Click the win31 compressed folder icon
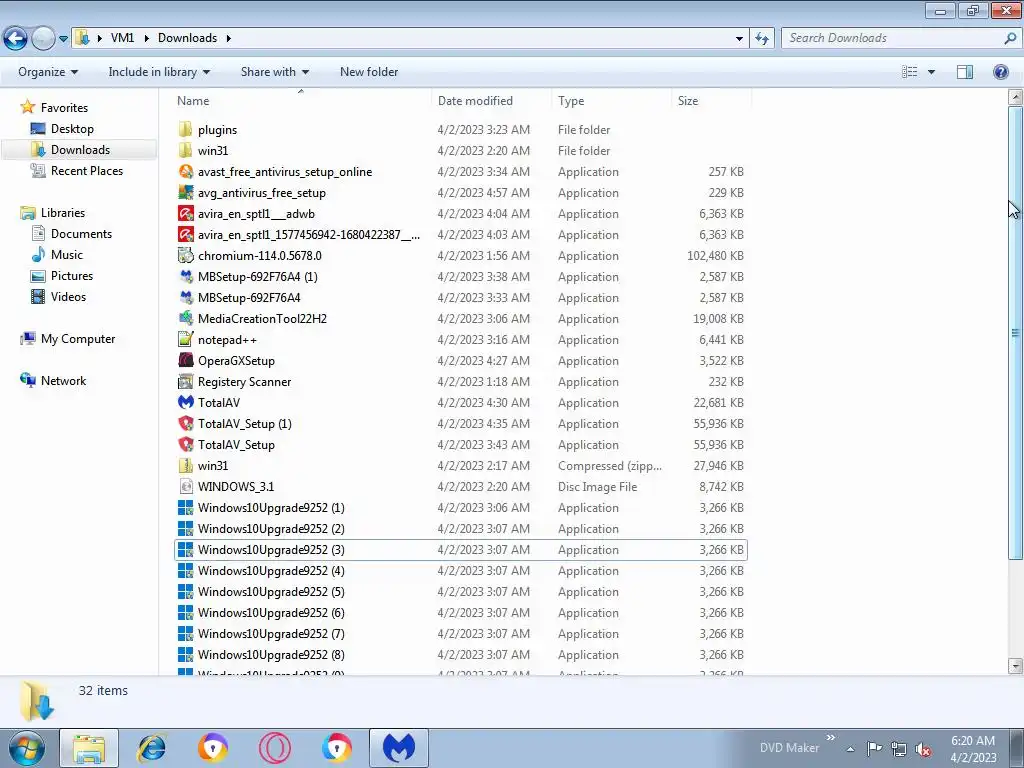The width and height of the screenshot is (1024, 768). [185, 466]
